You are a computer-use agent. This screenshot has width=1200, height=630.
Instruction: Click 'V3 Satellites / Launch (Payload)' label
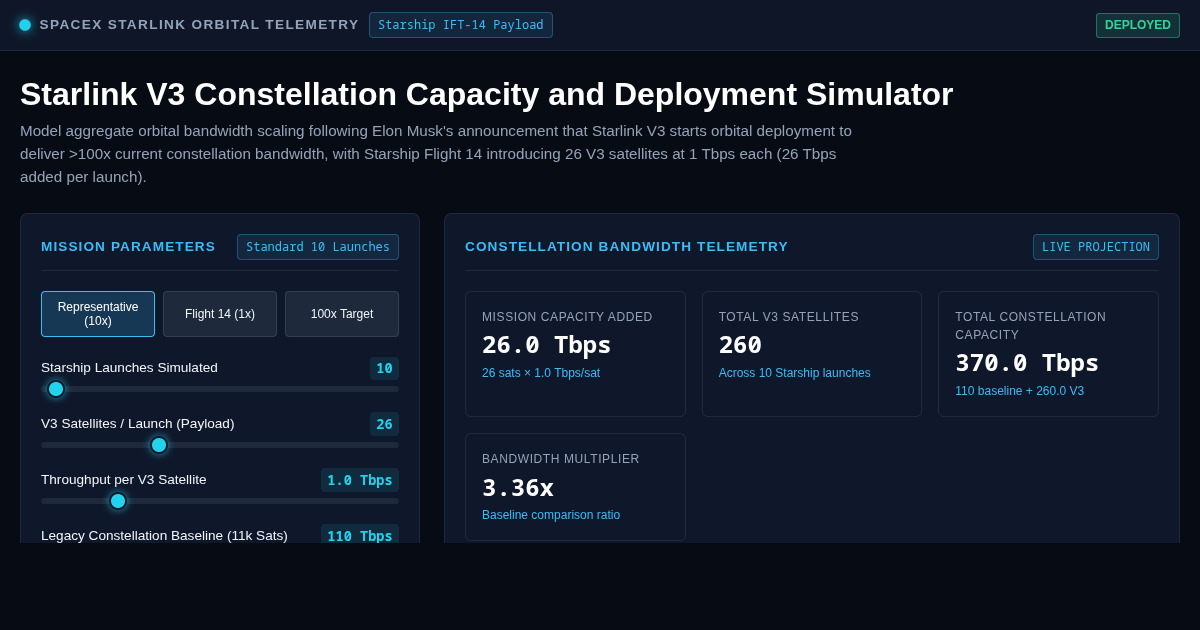point(138,424)
